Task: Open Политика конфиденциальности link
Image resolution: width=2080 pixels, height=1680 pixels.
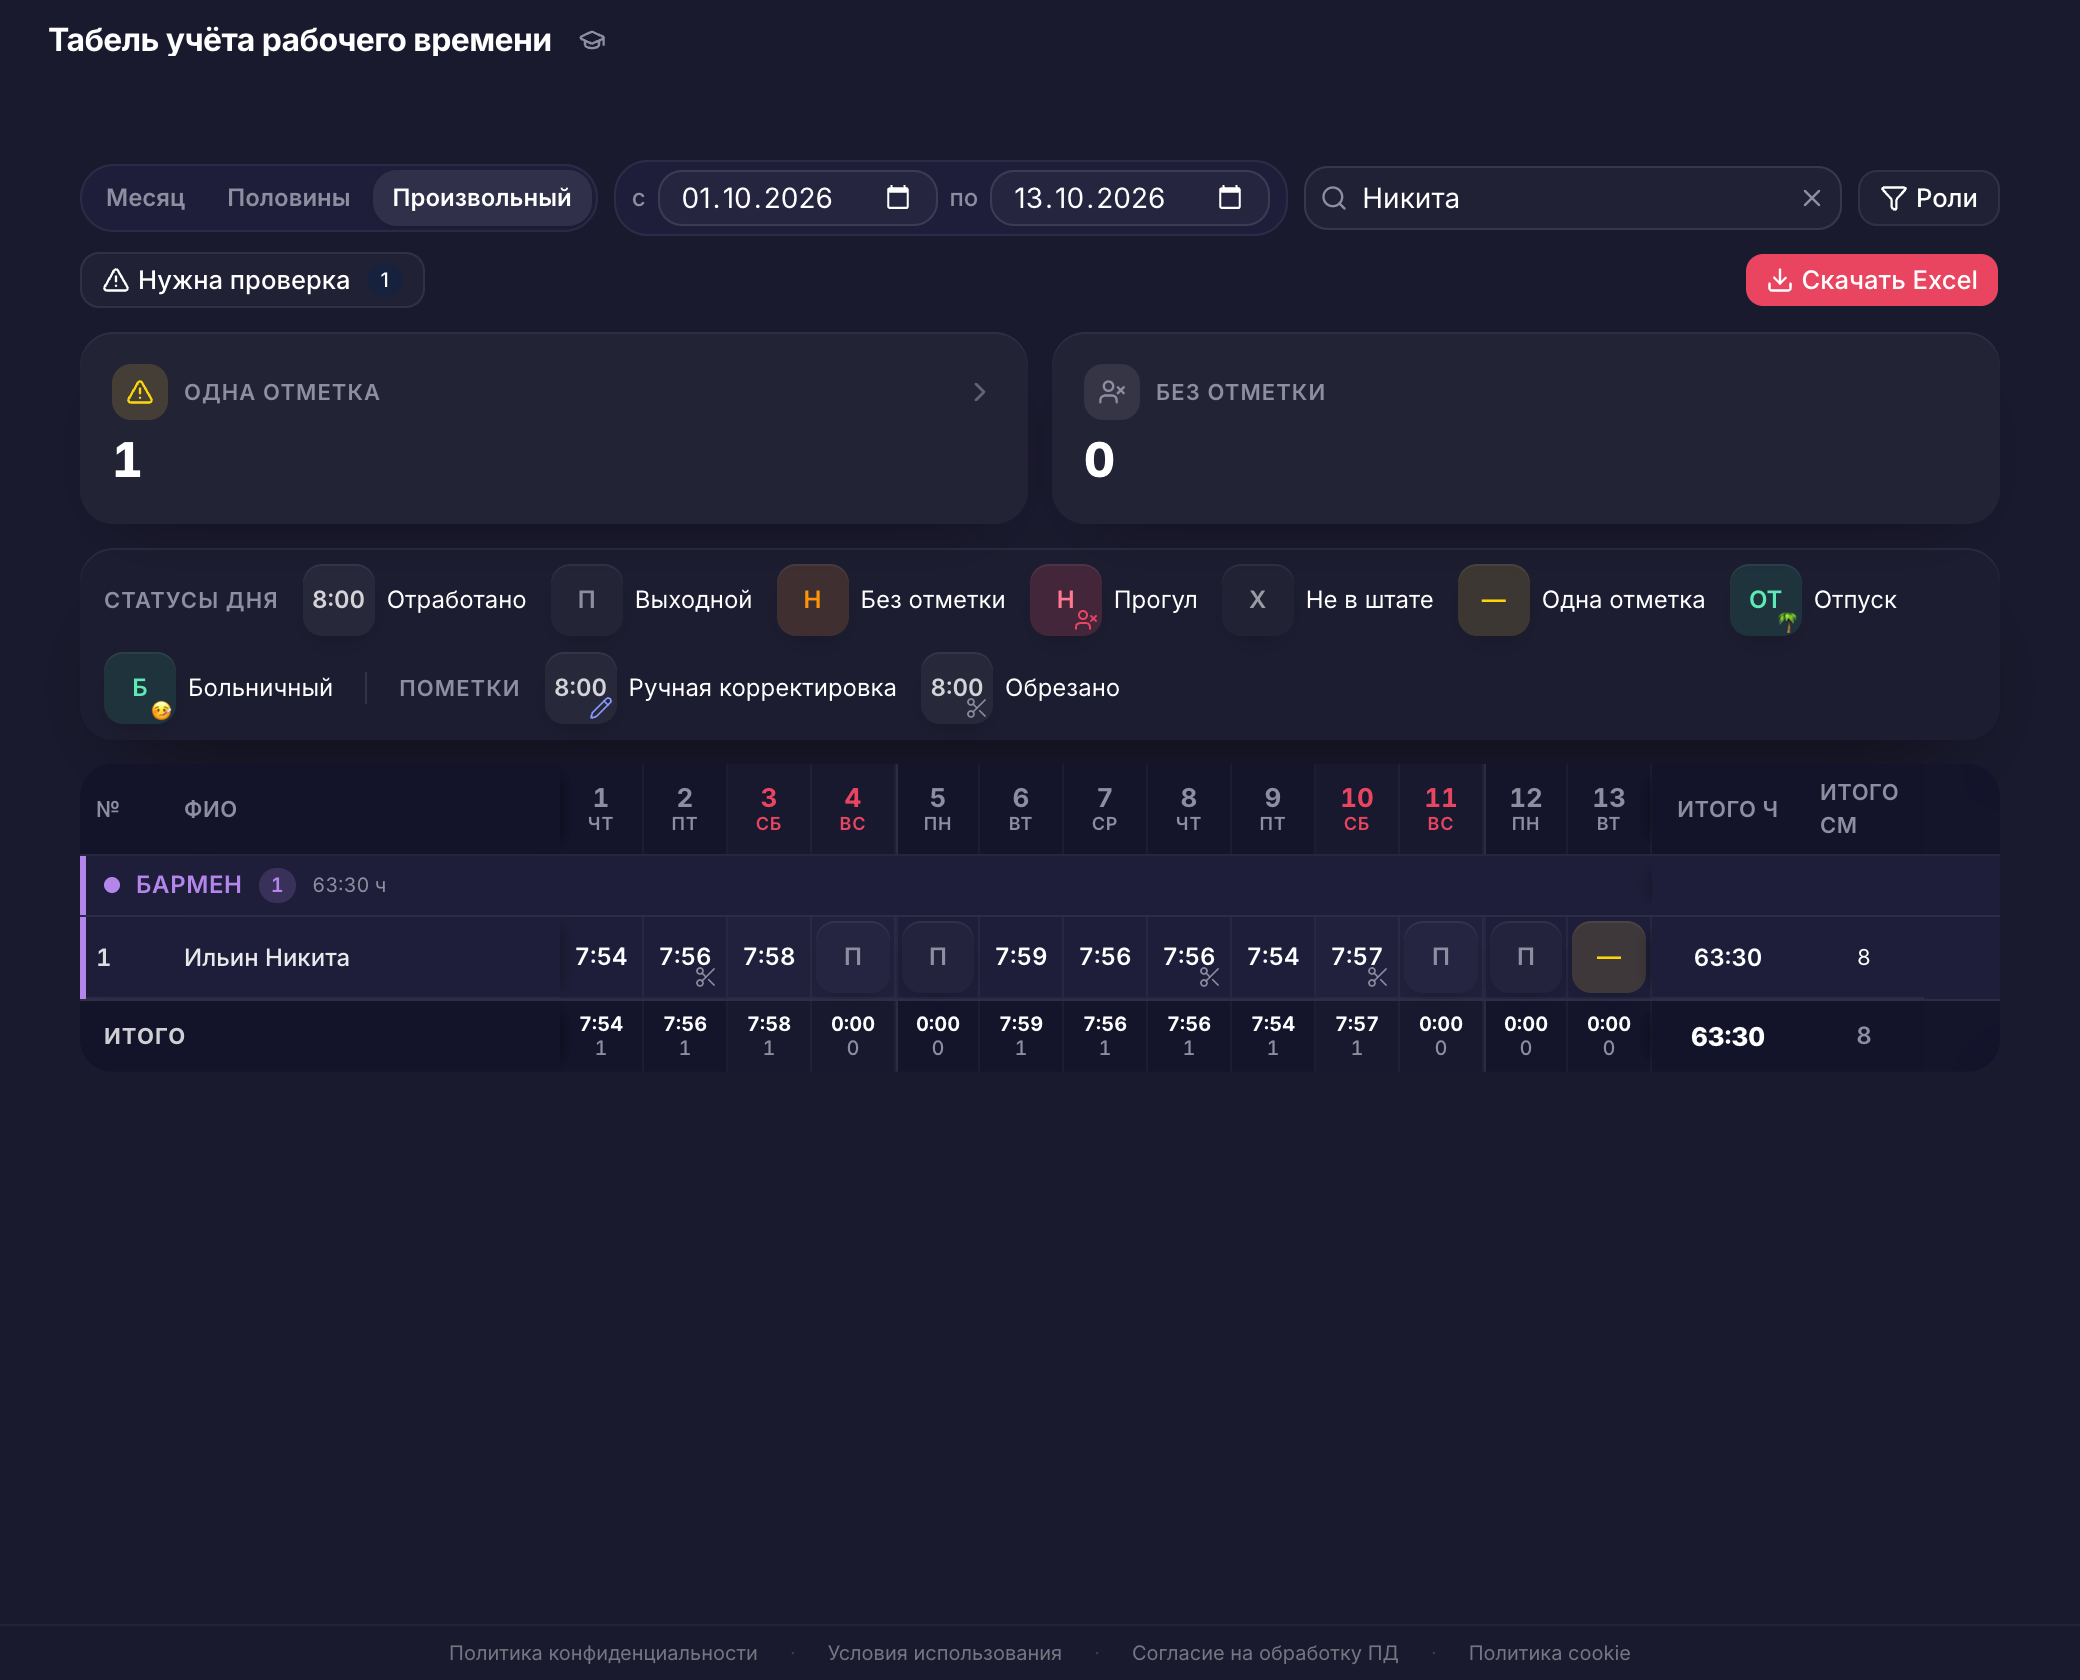Action: tap(603, 1653)
